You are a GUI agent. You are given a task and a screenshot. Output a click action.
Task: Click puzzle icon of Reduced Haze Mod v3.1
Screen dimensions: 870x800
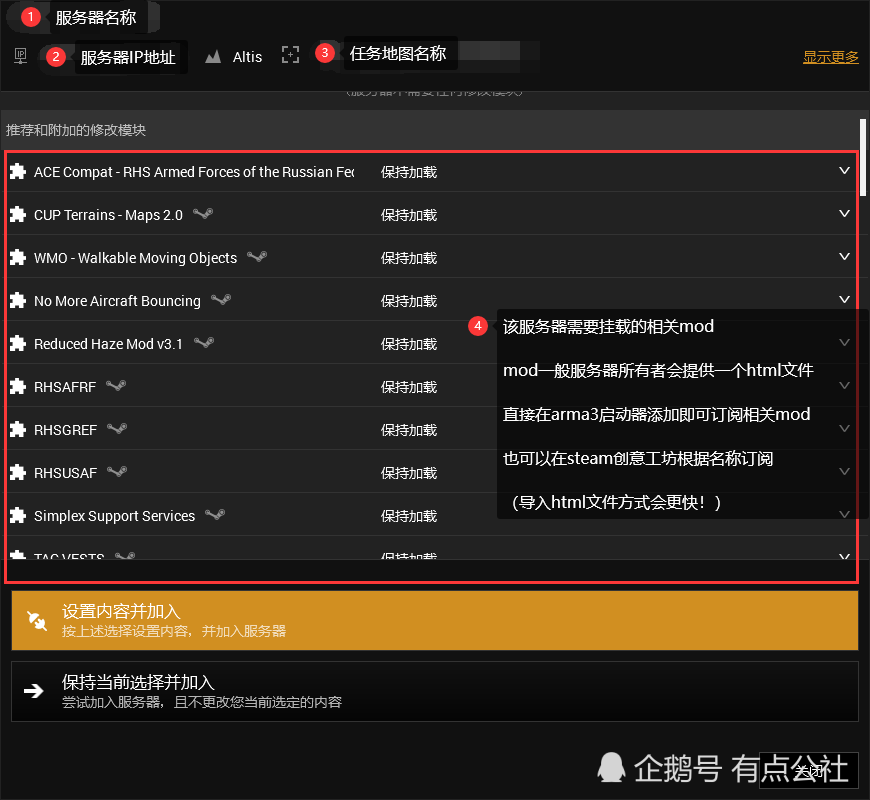[18, 343]
